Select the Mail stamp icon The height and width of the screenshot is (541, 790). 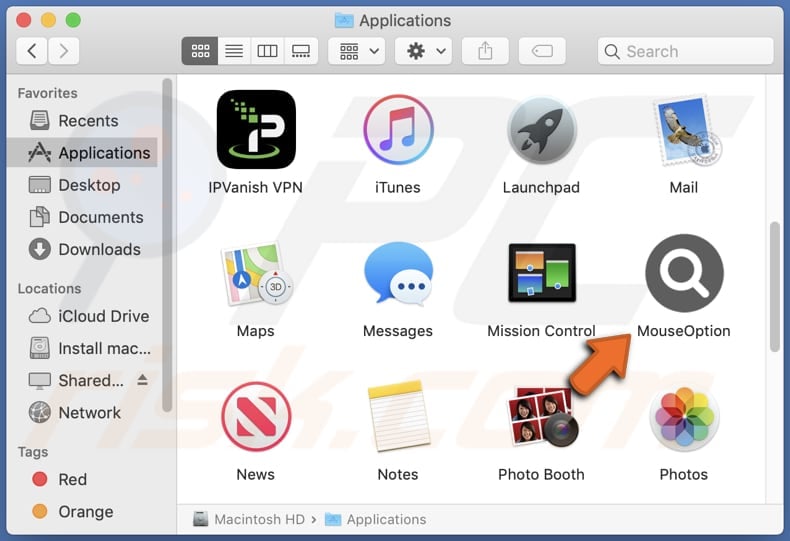click(x=684, y=130)
